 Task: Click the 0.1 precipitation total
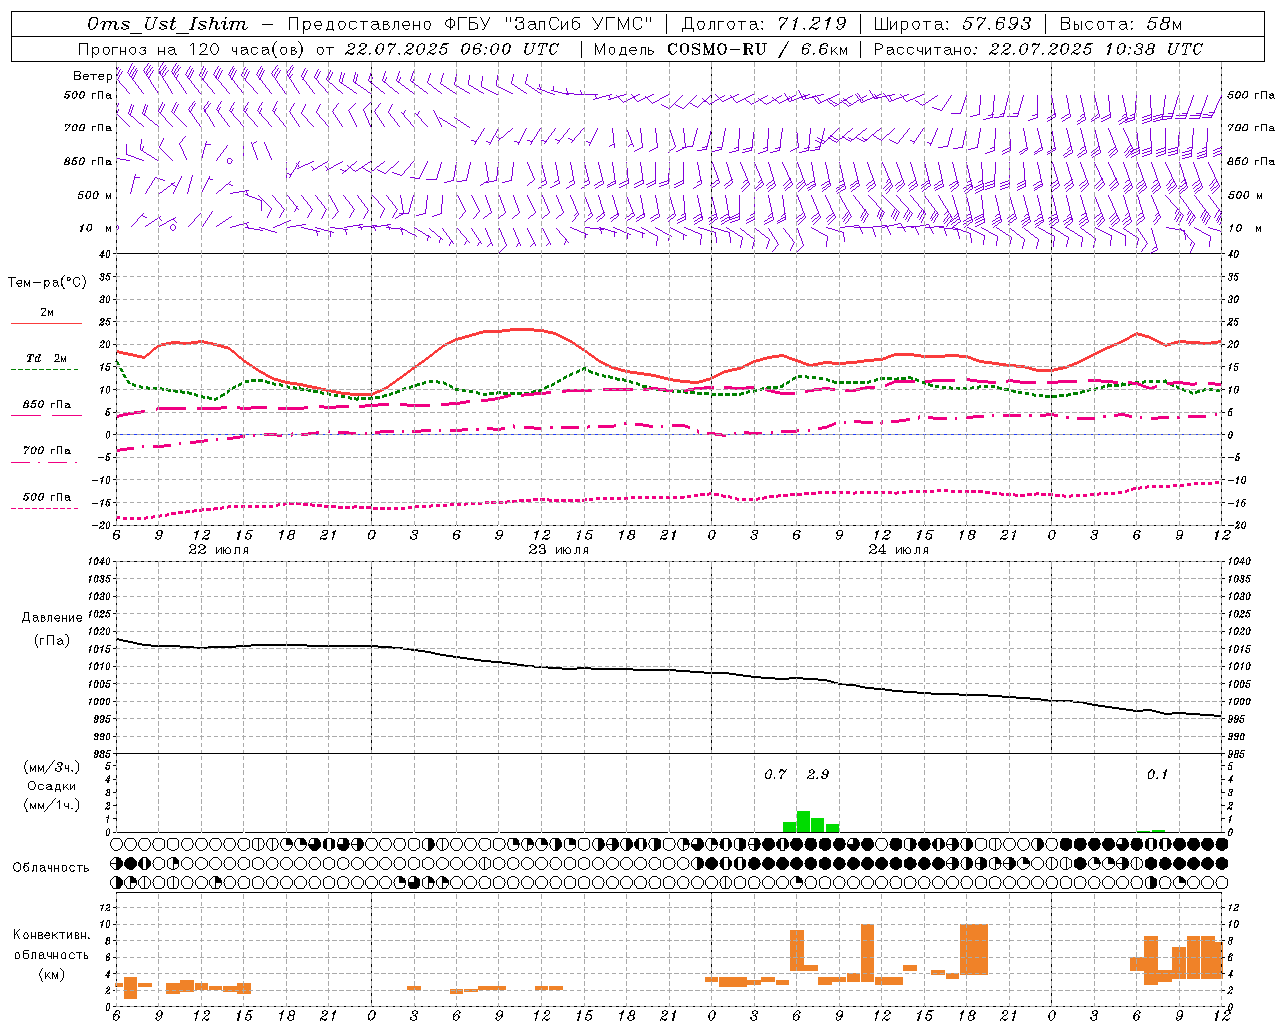pyautogui.click(x=1157, y=774)
